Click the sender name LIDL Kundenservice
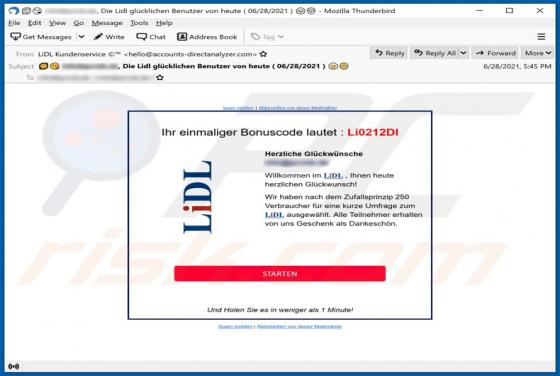The height and width of the screenshot is (376, 560). click(x=71, y=54)
